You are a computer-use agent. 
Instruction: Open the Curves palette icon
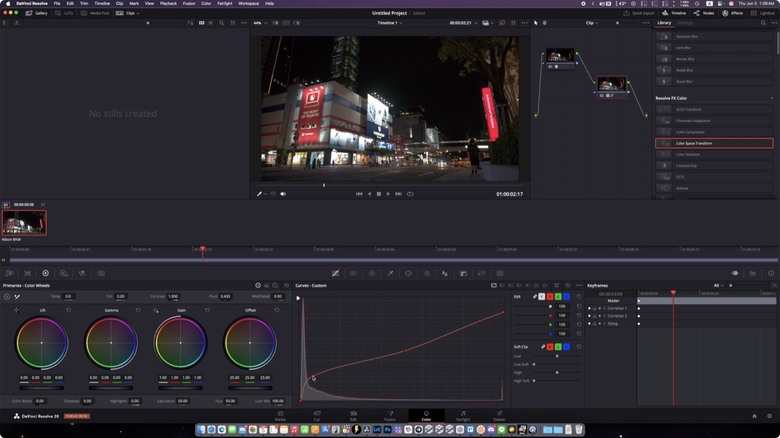(x=335, y=273)
